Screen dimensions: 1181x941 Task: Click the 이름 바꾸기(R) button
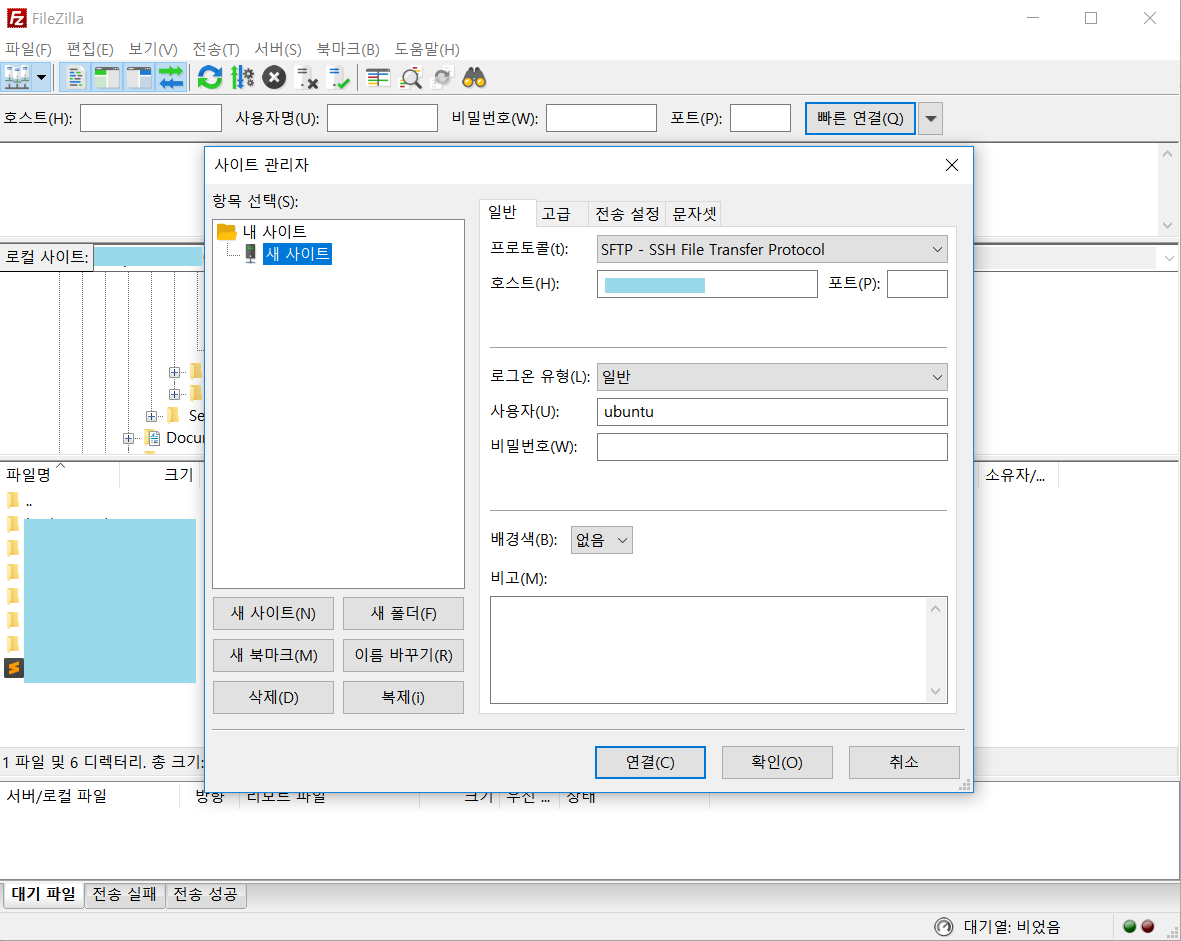(x=403, y=655)
